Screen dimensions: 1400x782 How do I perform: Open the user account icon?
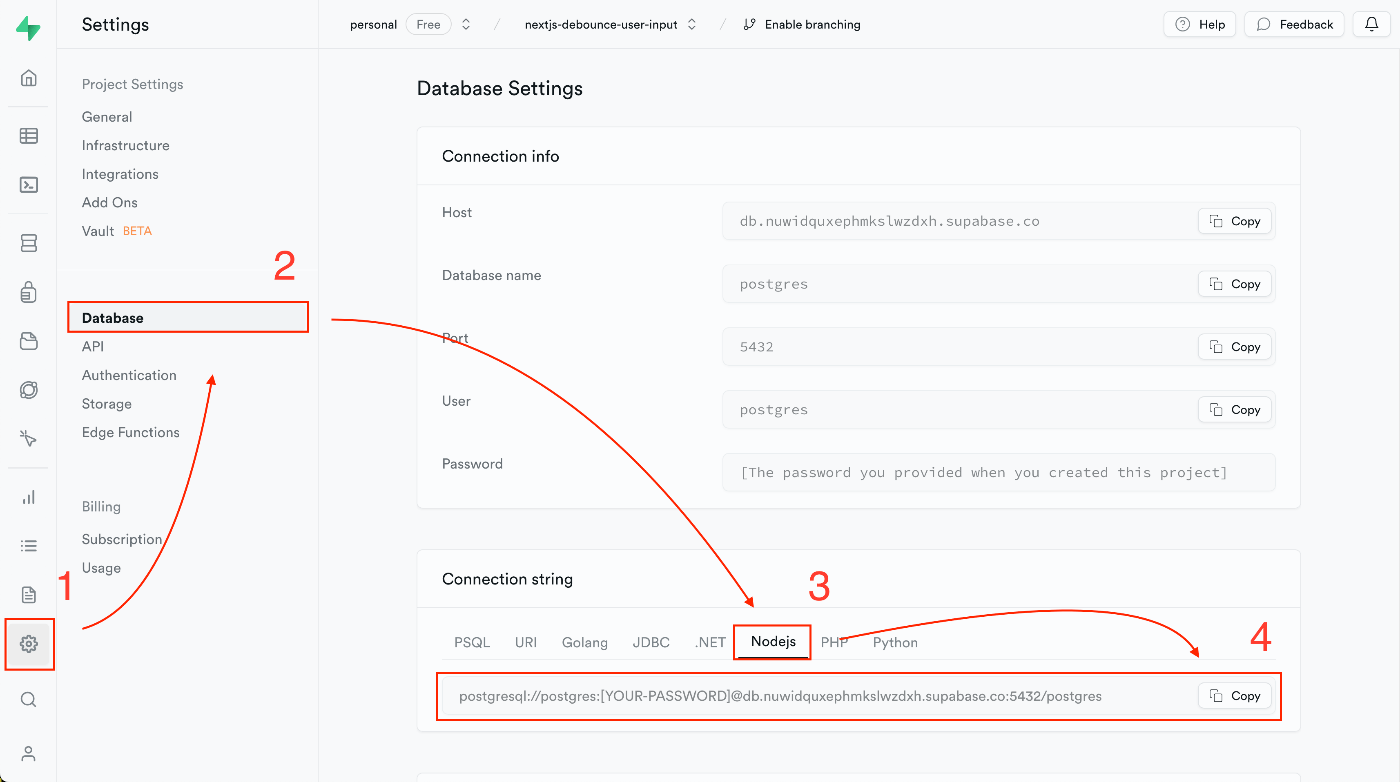coord(29,754)
